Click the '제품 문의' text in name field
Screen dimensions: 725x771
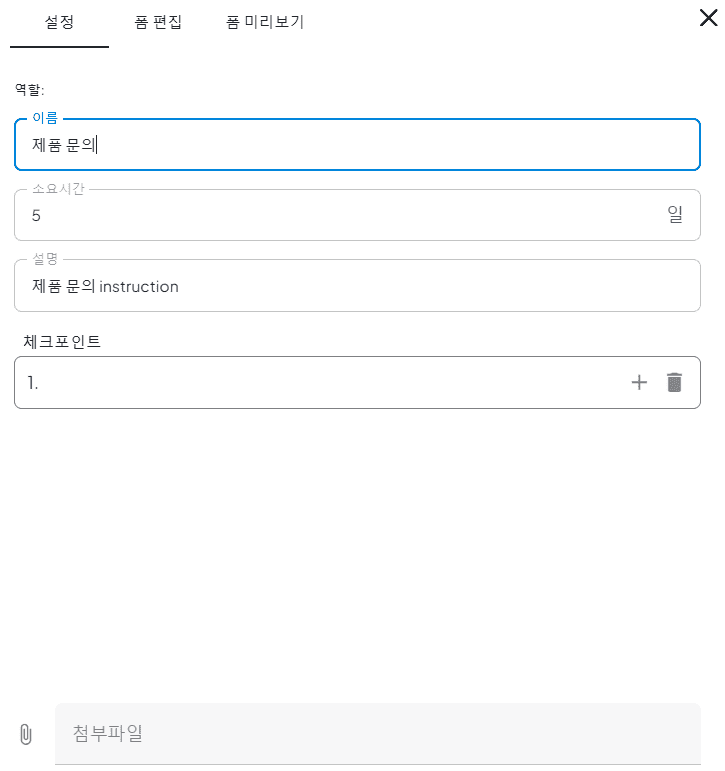pos(64,145)
